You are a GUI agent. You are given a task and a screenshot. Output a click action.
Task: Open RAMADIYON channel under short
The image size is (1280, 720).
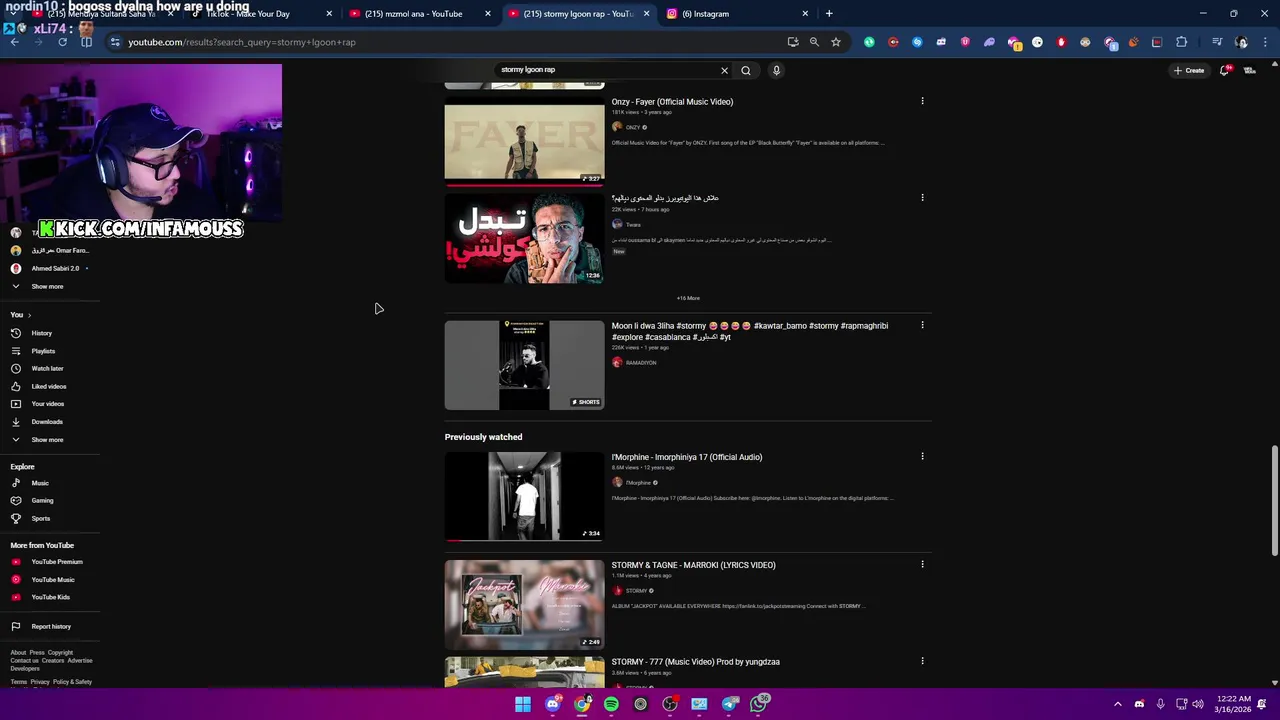641,362
